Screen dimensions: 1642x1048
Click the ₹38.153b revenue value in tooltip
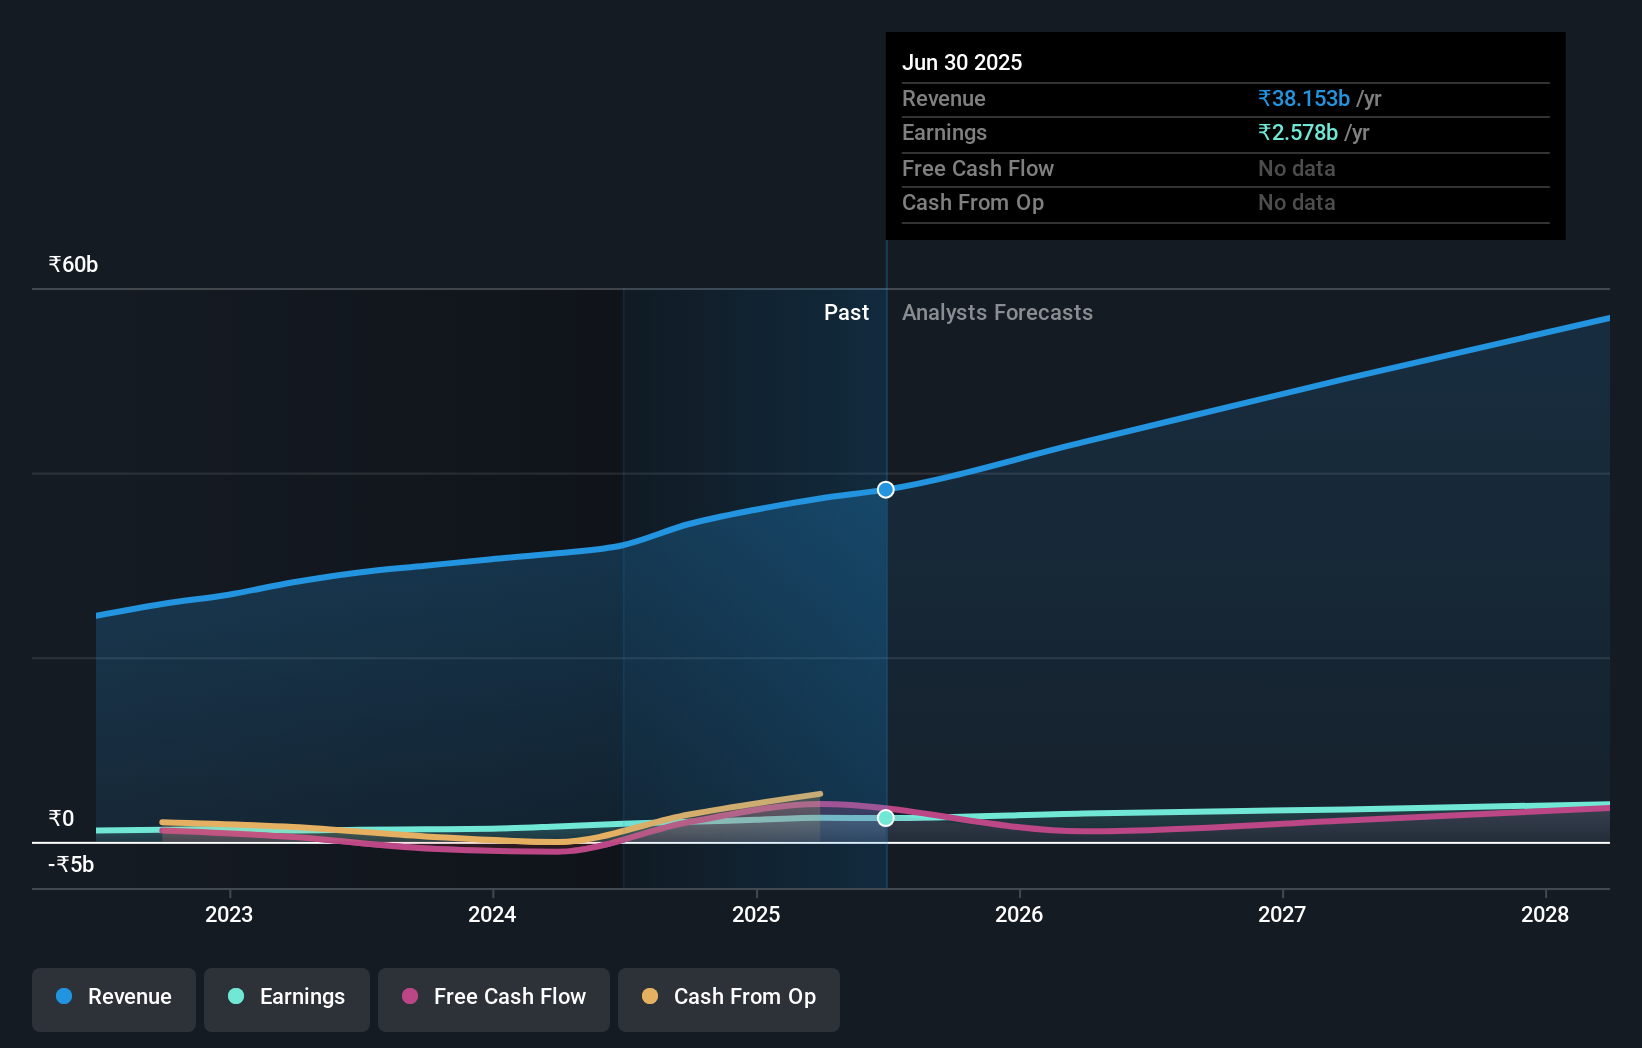(1304, 99)
